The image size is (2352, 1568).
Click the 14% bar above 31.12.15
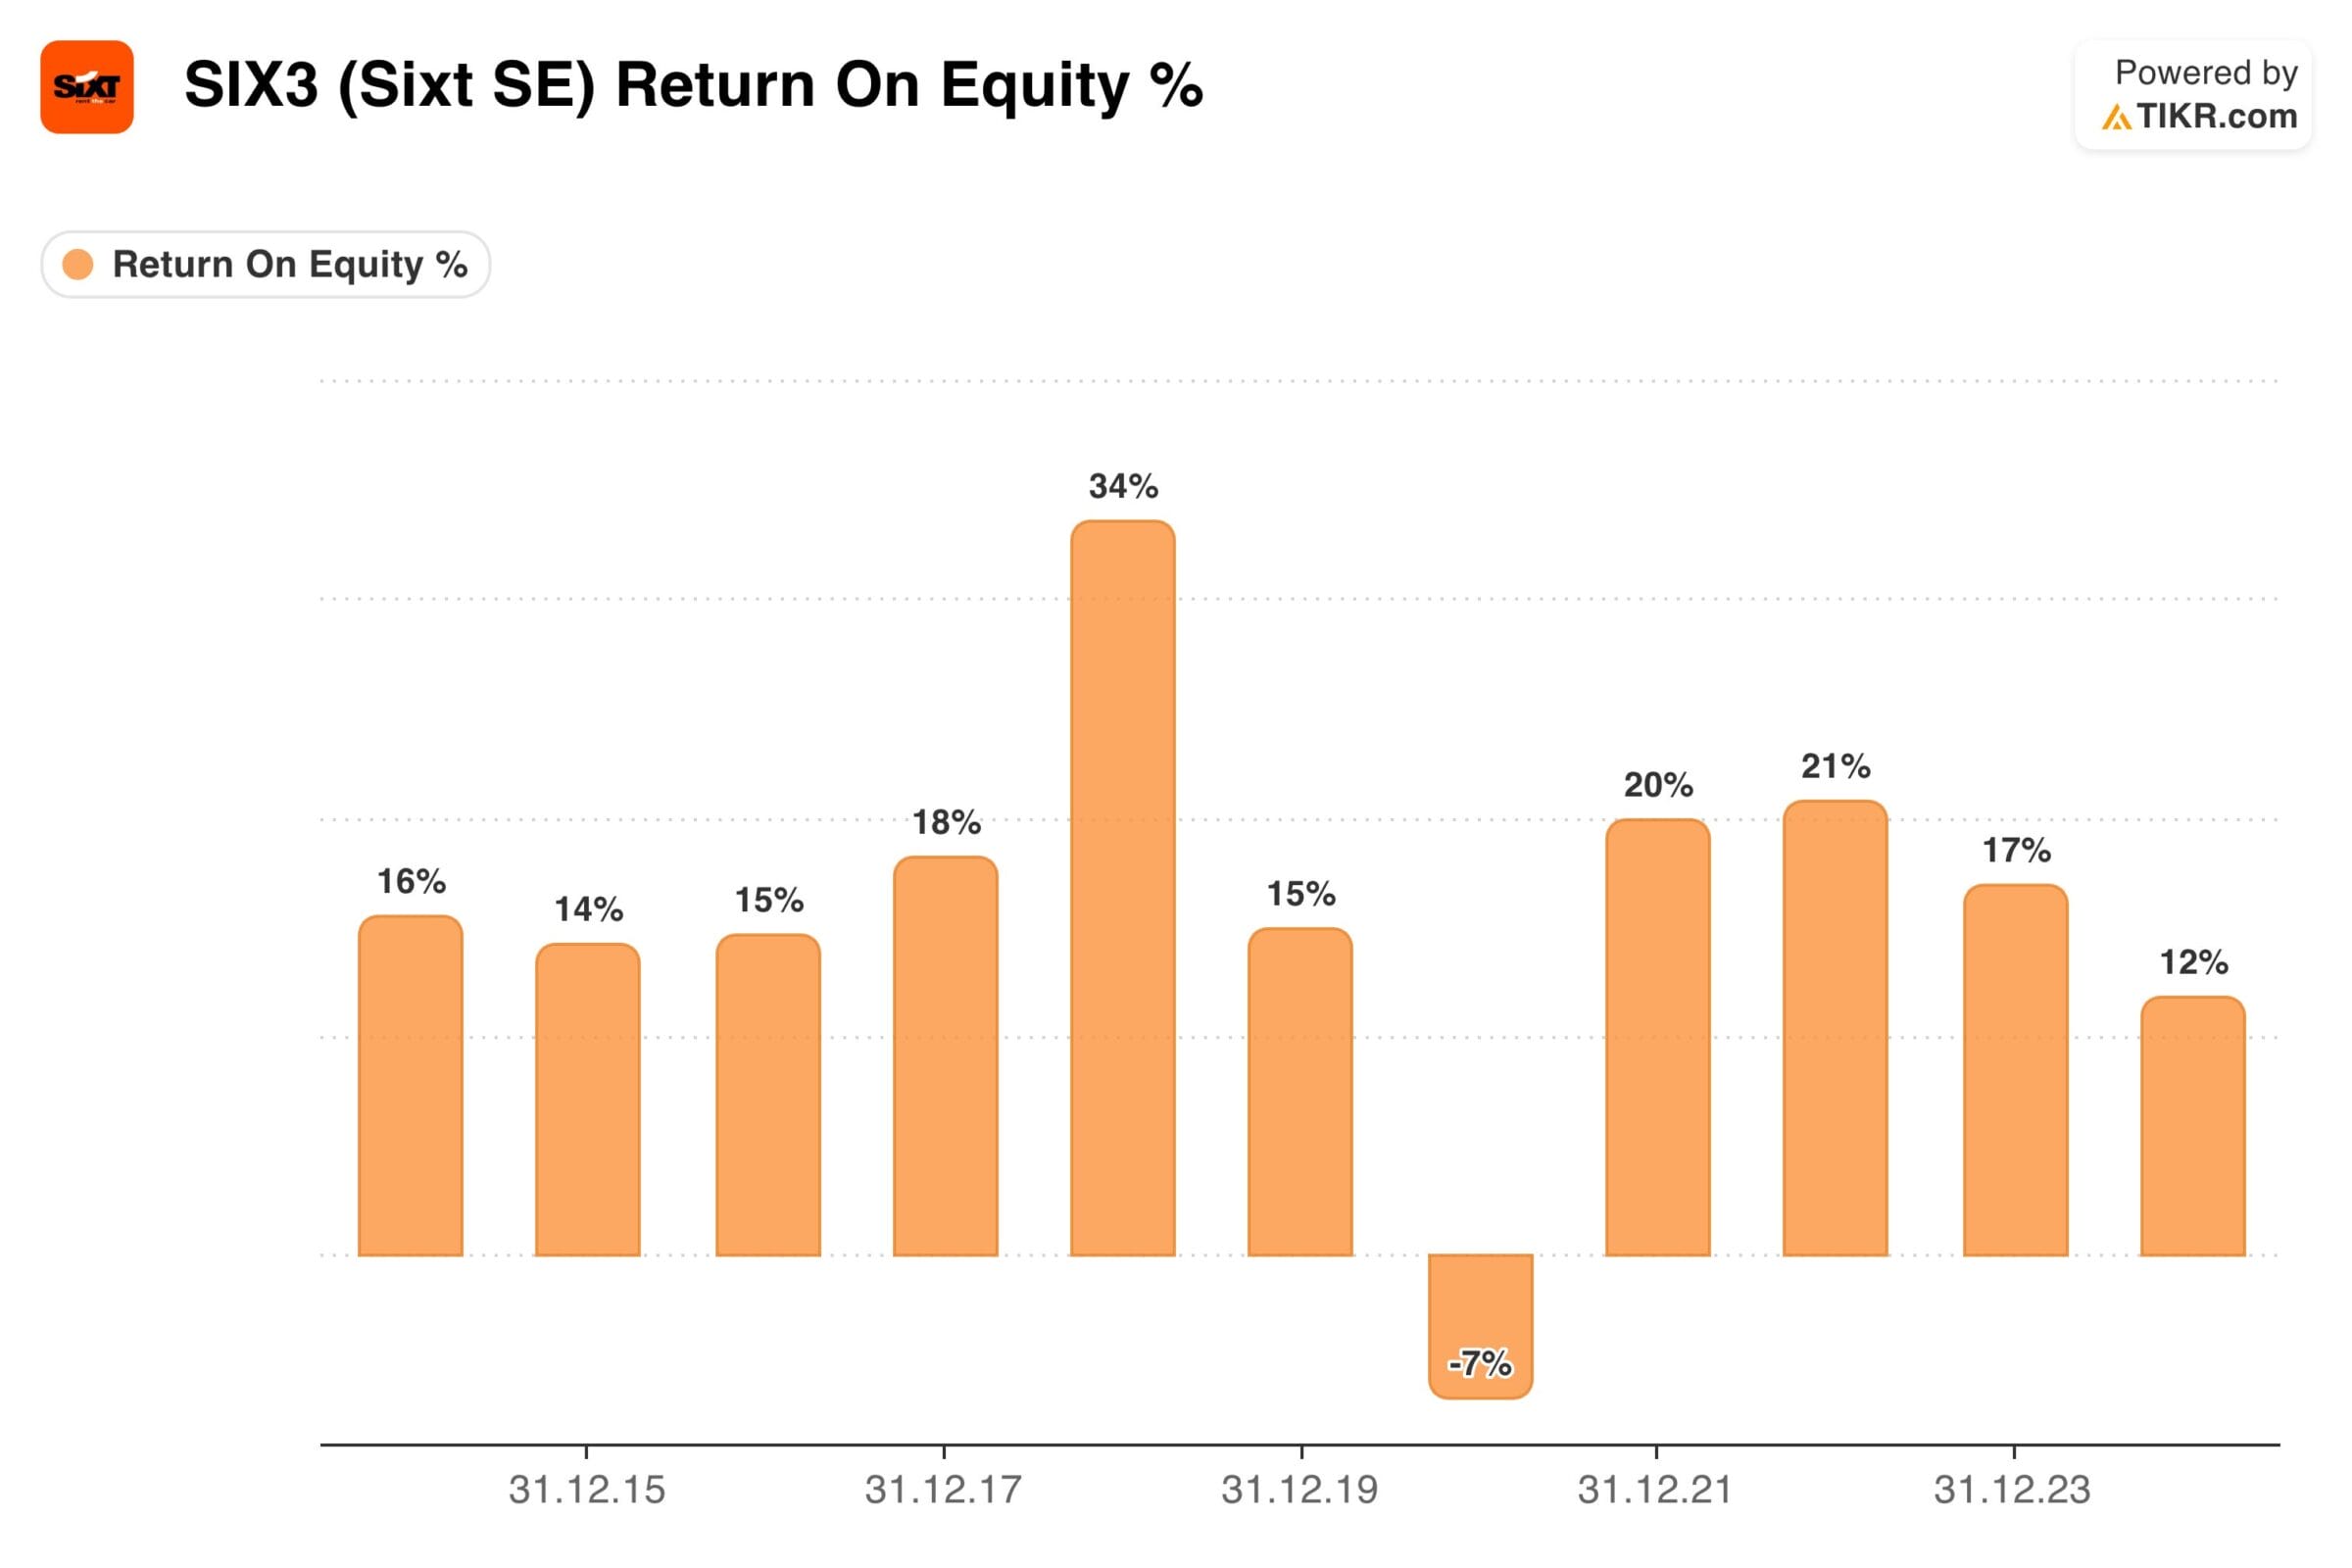[x=588, y=1099]
